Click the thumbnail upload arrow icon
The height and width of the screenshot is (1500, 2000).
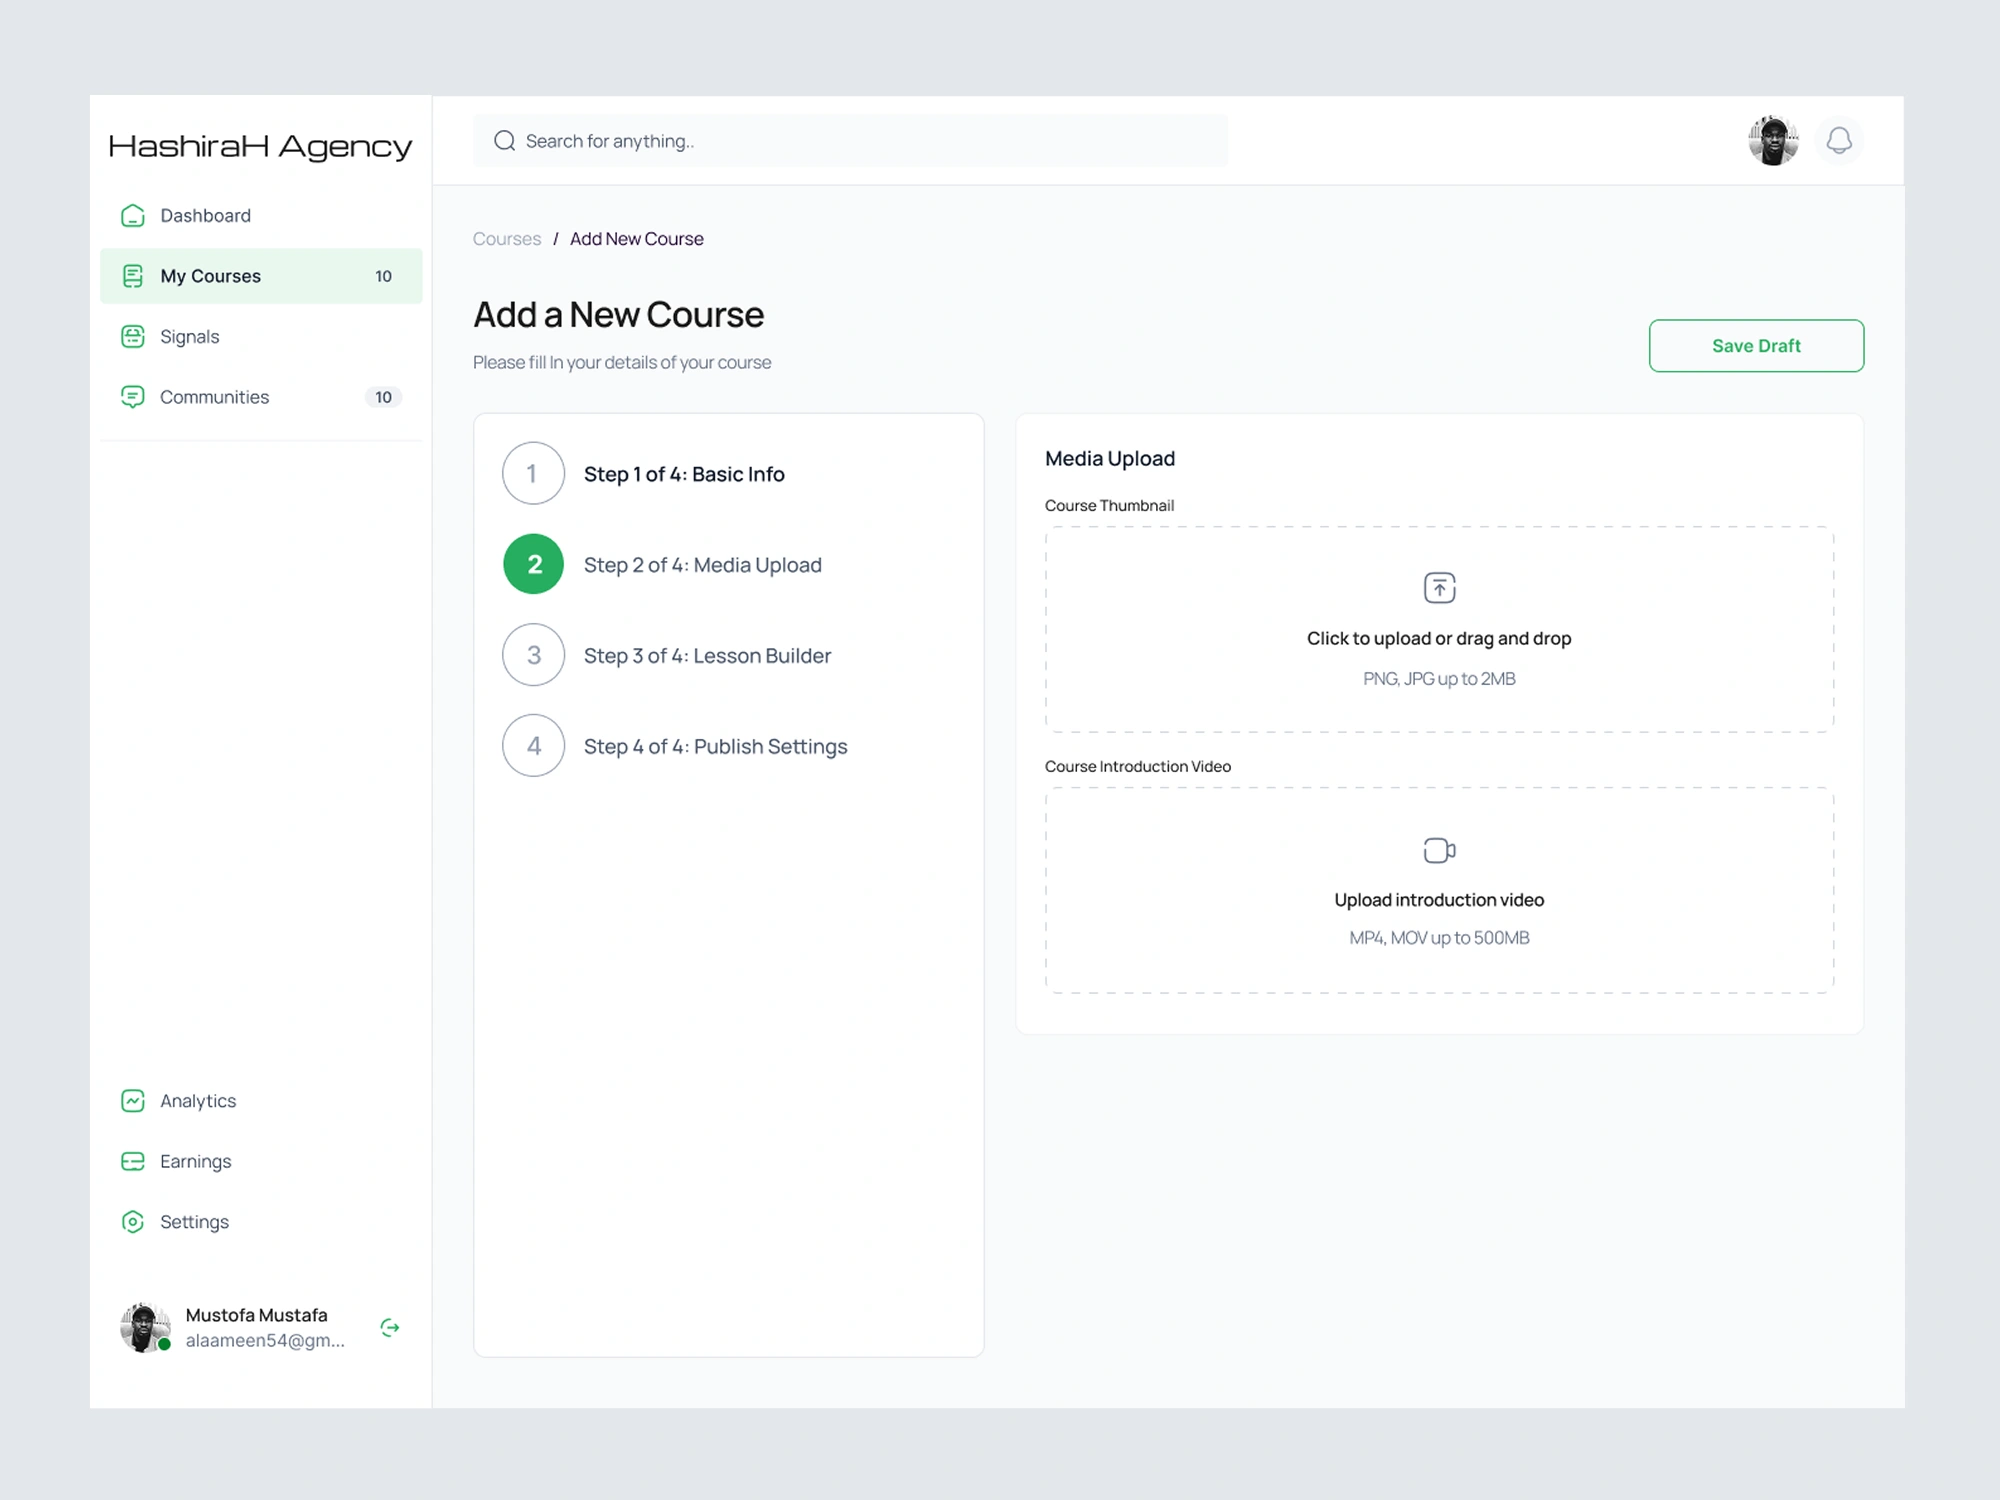1439,587
